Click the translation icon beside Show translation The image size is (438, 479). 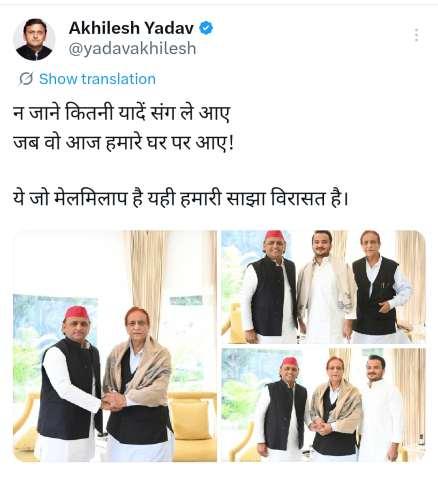click(26, 79)
